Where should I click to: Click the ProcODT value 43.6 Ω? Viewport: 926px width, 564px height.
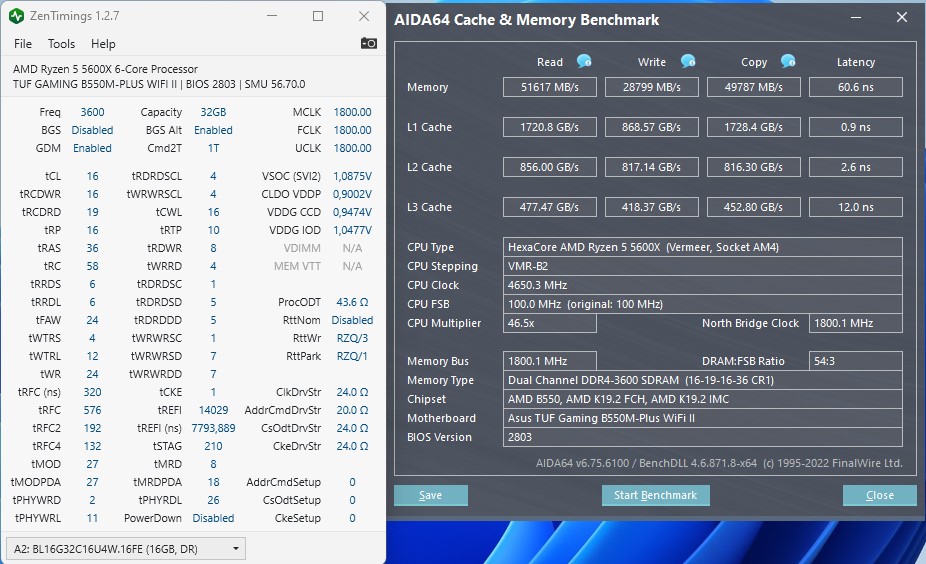[x=353, y=302]
